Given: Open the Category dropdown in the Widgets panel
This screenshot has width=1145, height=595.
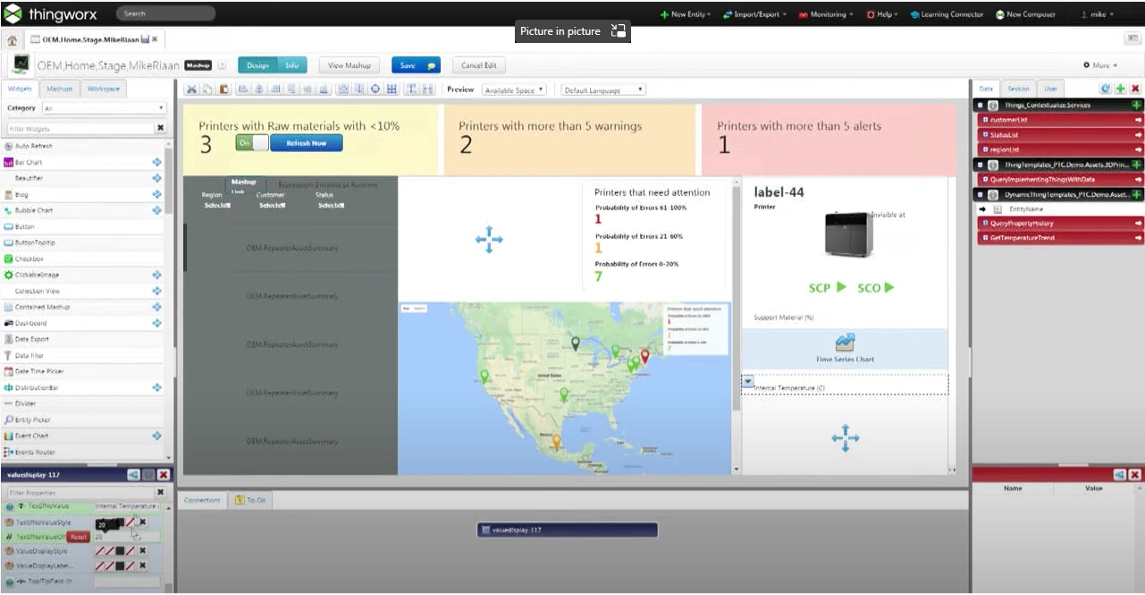Looking at the screenshot, I should coord(104,108).
